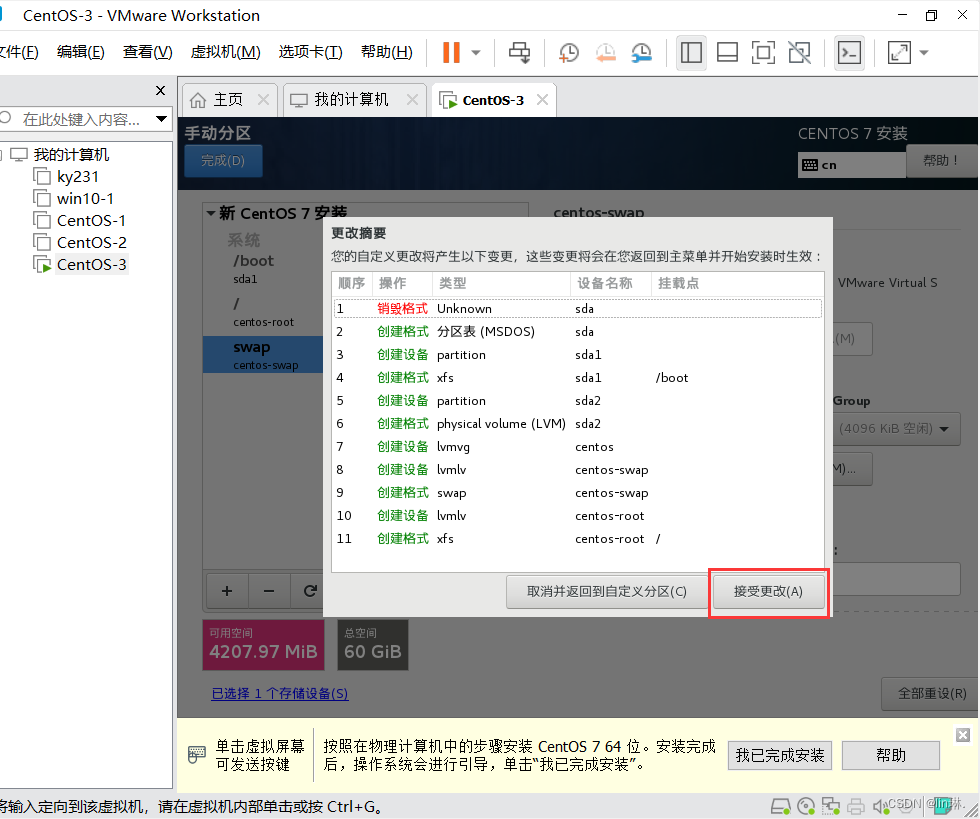This screenshot has width=980, height=819.
Task: Select row 1 销毁格式 Unknown sda
Action: pyautogui.click(x=578, y=309)
